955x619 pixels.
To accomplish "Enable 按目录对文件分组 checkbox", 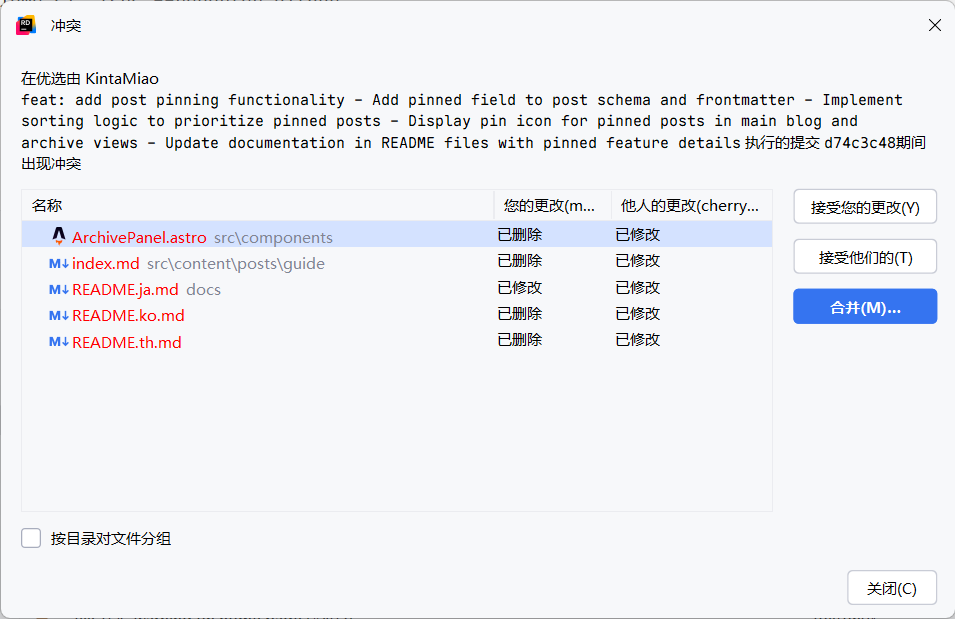I will pyautogui.click(x=31, y=539).
